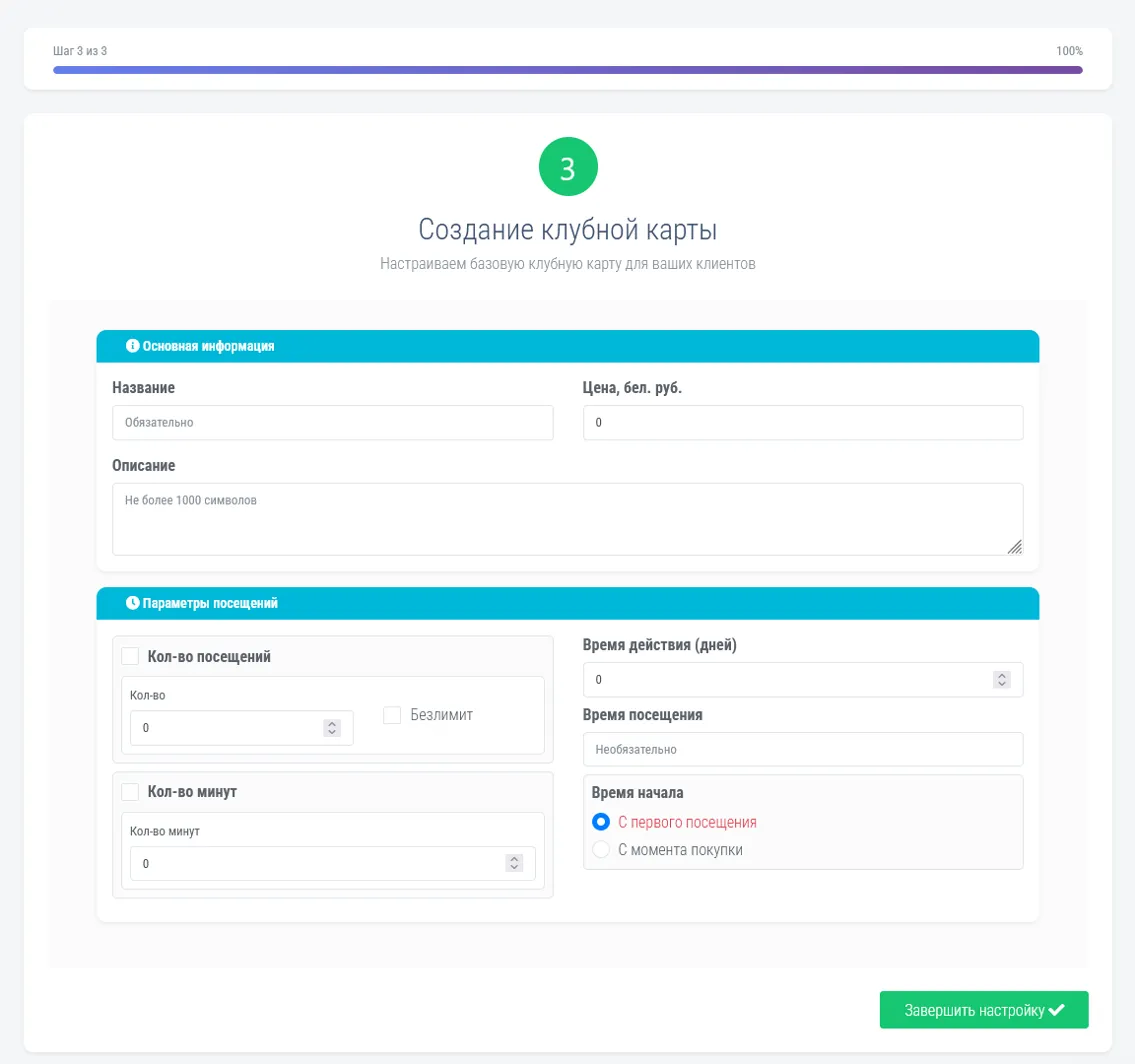This screenshot has width=1135, height=1064.
Task: Click spinner arrows of Кол-во visits field
Action: [332, 728]
